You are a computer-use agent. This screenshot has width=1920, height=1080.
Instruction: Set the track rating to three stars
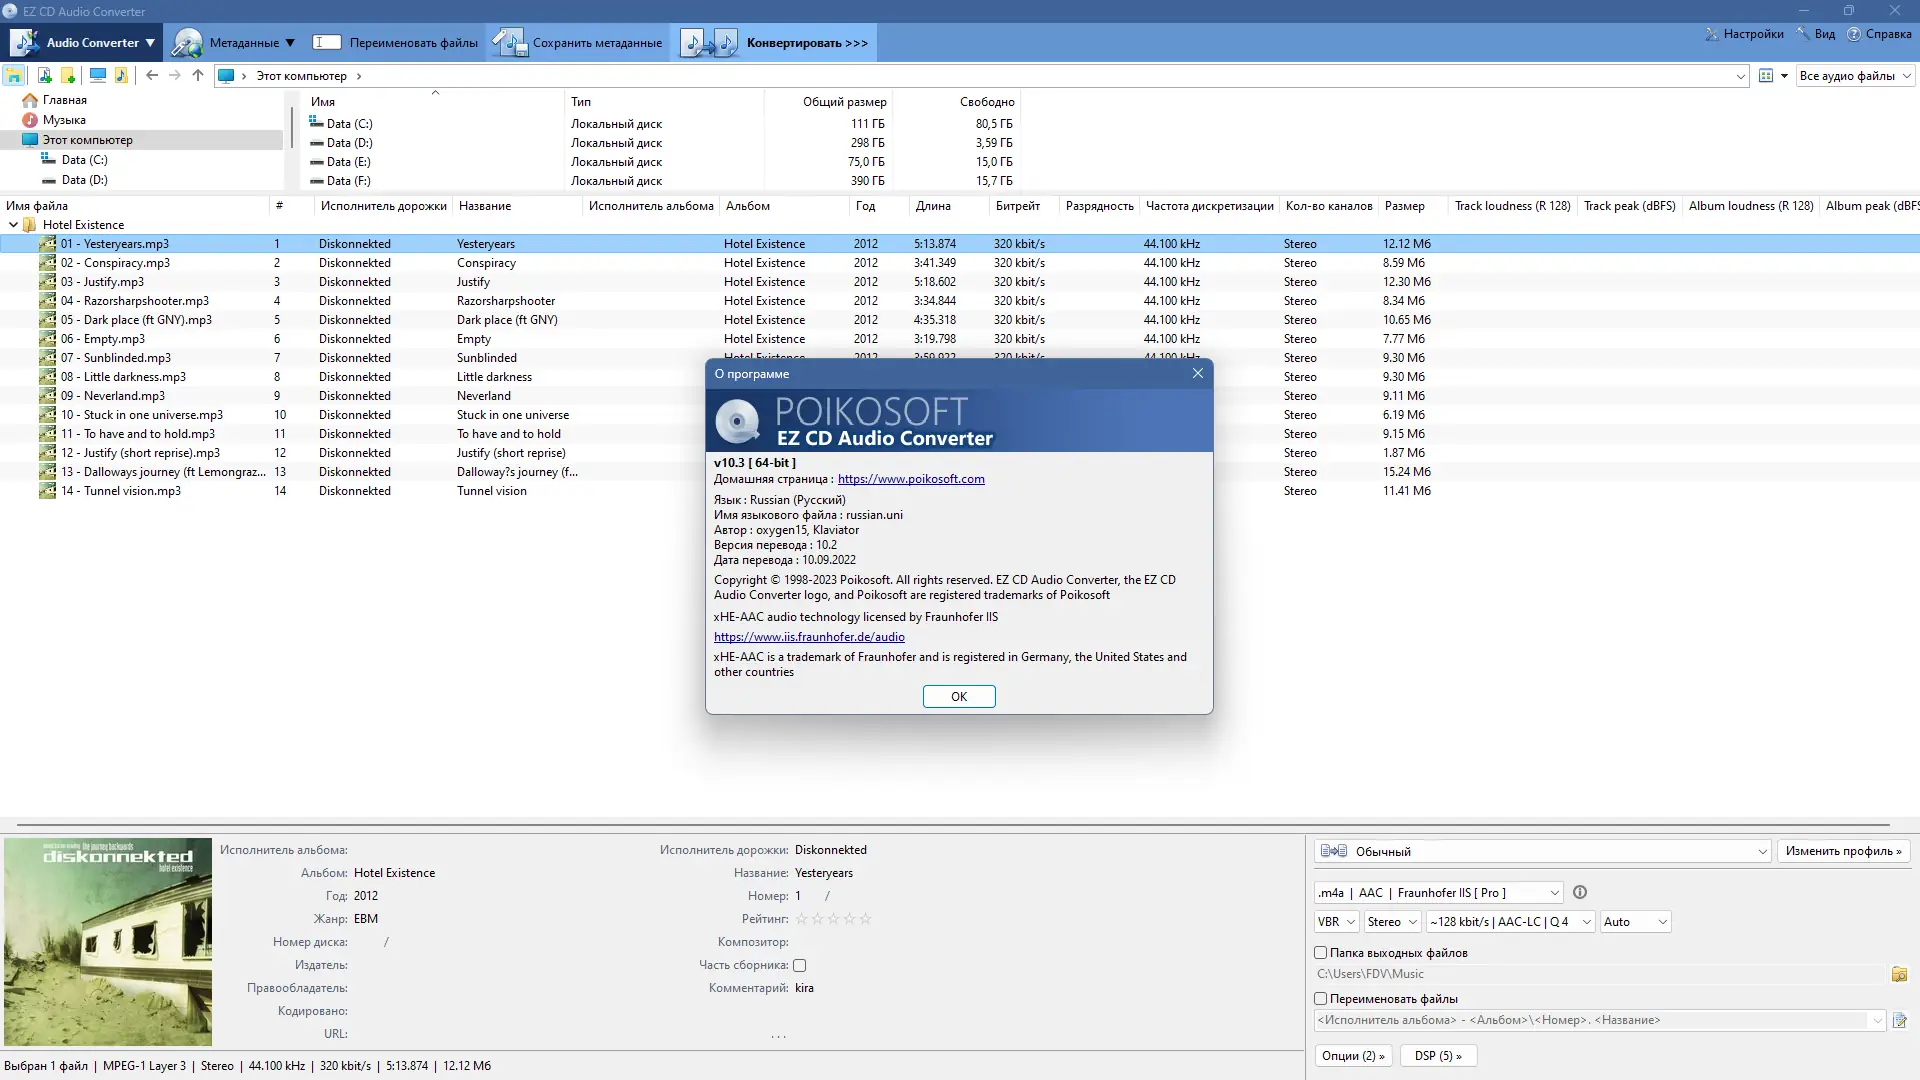click(x=834, y=918)
